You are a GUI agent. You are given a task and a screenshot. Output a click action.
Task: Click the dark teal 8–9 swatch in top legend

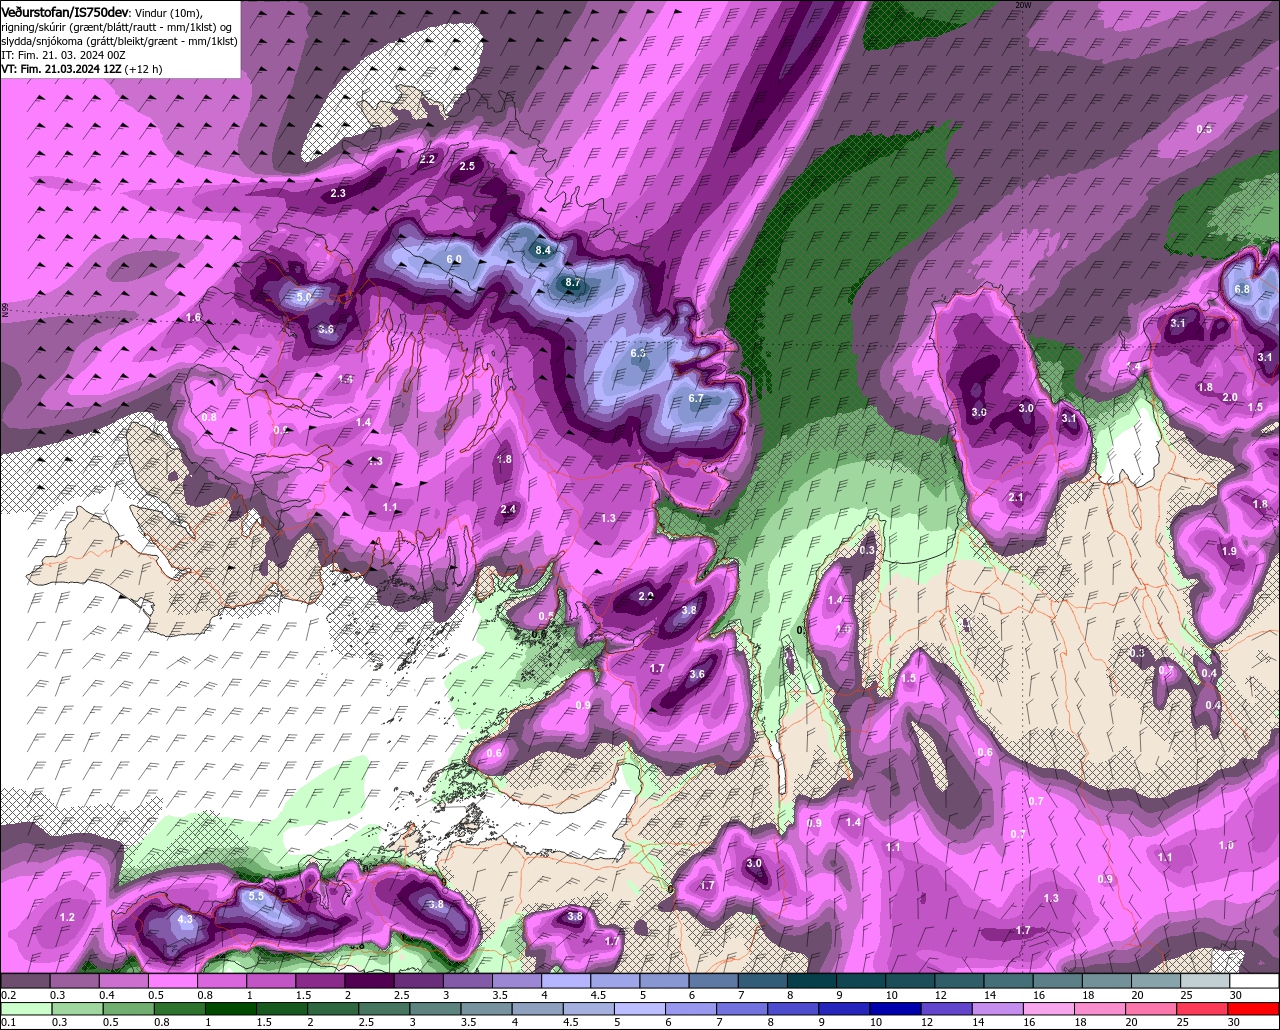pyautogui.click(x=812, y=981)
